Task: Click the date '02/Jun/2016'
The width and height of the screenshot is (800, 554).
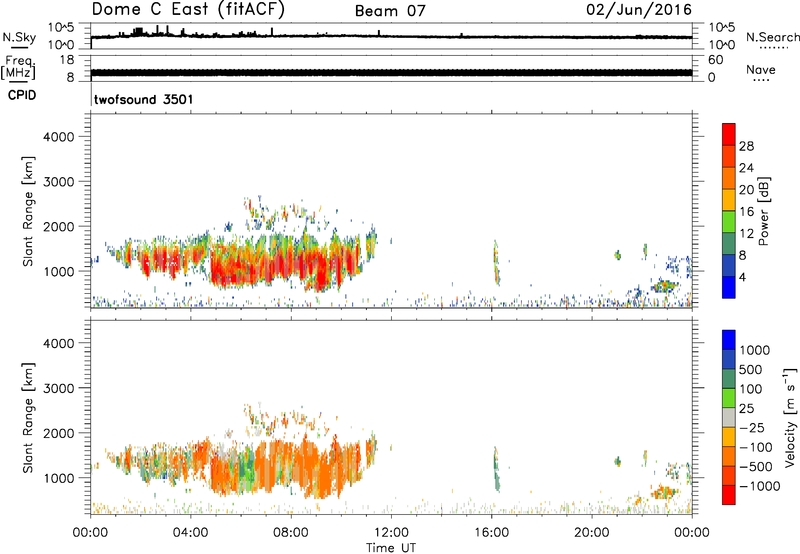Action: [639, 9]
